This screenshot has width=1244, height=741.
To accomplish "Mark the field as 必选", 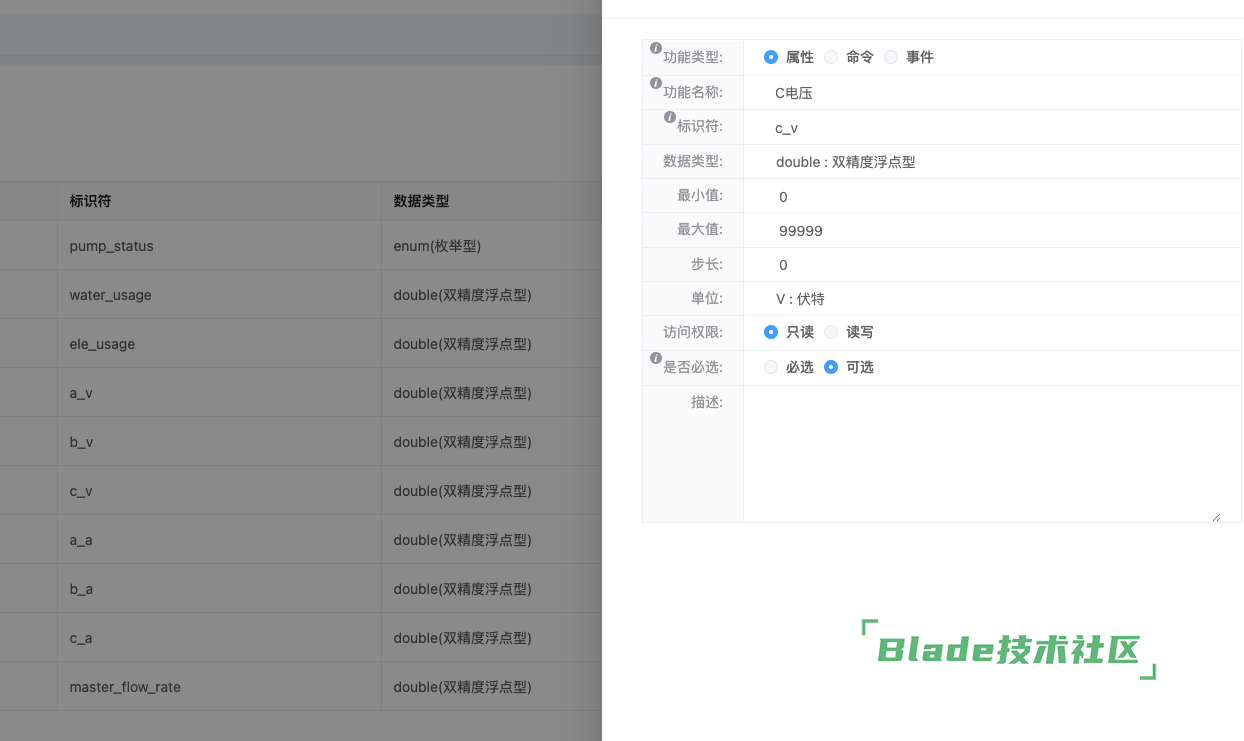I will click(771, 367).
